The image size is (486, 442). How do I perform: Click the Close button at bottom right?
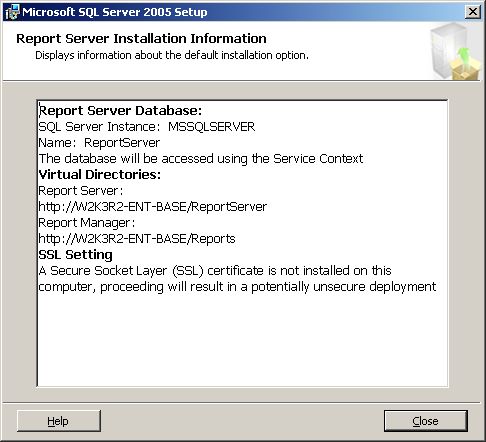[426, 421]
